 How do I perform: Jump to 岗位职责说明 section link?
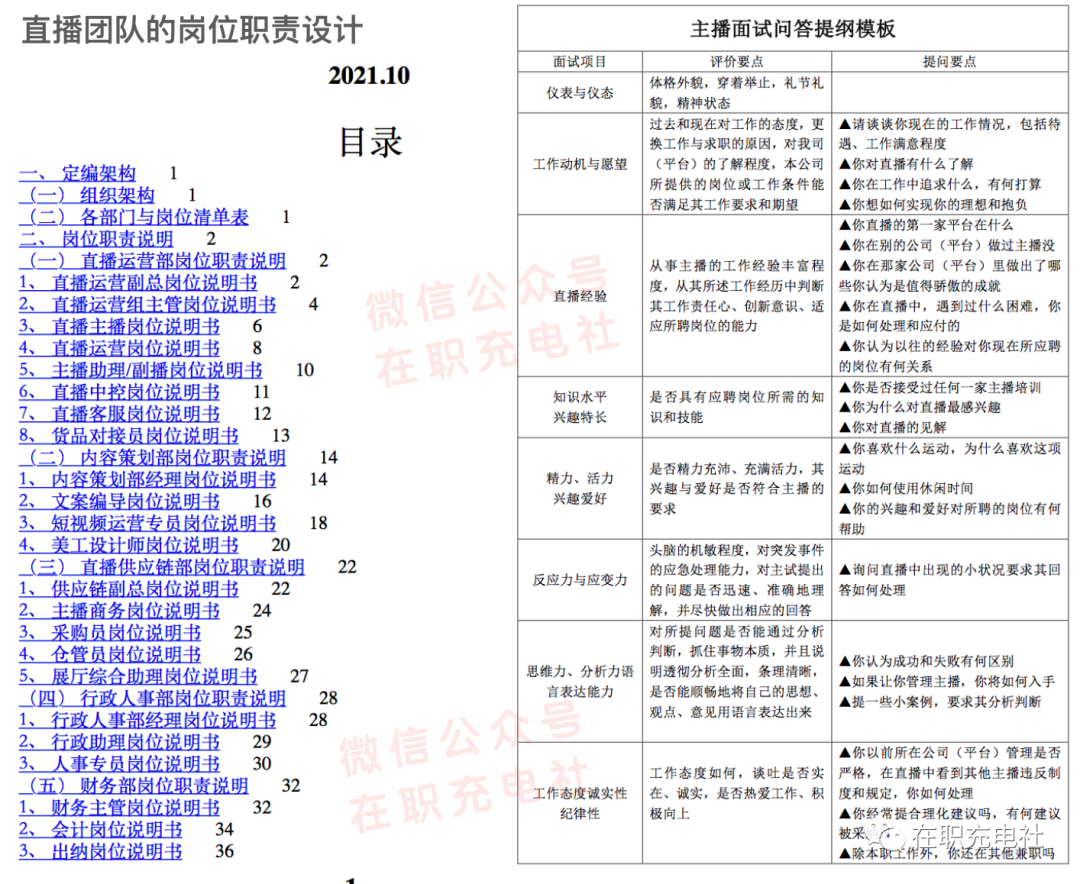(x=97, y=239)
